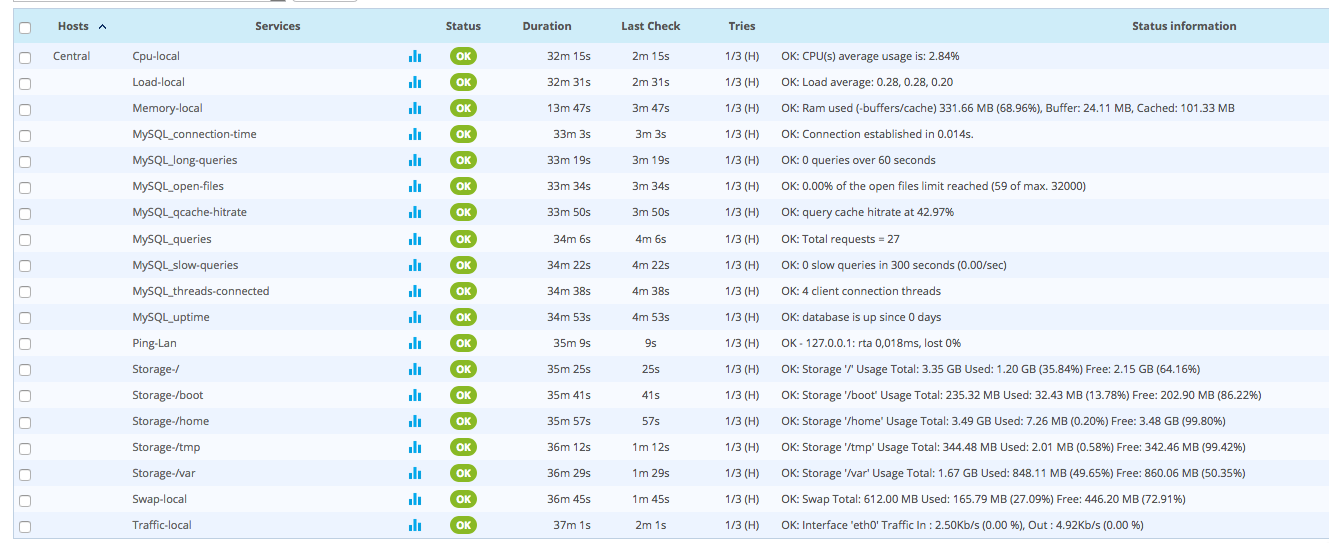
Task: Open the Traffic-local graph icon
Action: 415,525
